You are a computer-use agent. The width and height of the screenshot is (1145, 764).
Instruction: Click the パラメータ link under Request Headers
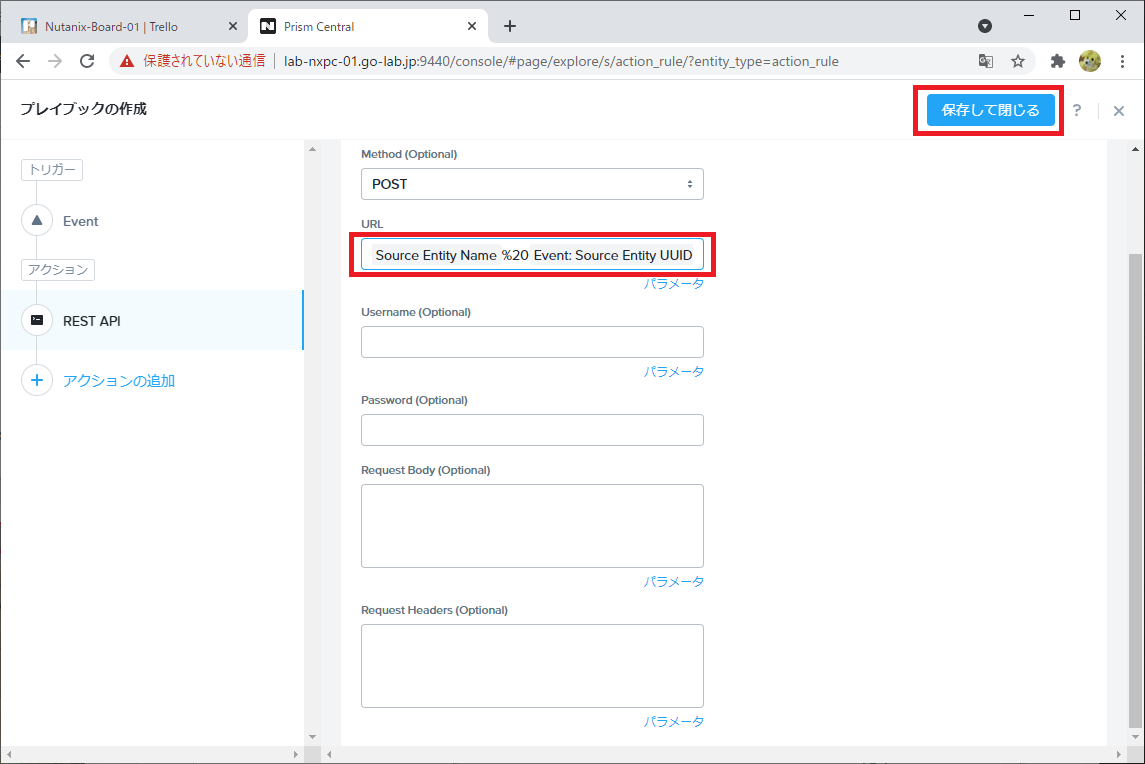pyautogui.click(x=673, y=722)
